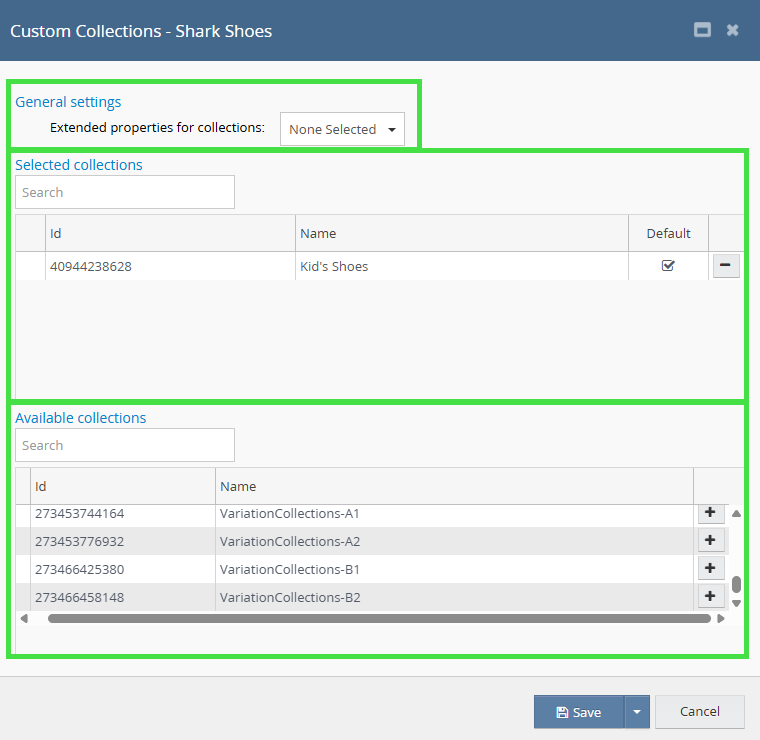This screenshot has height=740, width=760.
Task: Select the Id cell 273466425380
Action: (x=123, y=569)
